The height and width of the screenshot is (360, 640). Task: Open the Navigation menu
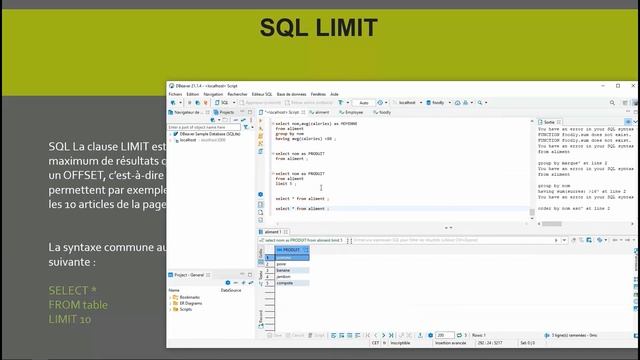213,94
